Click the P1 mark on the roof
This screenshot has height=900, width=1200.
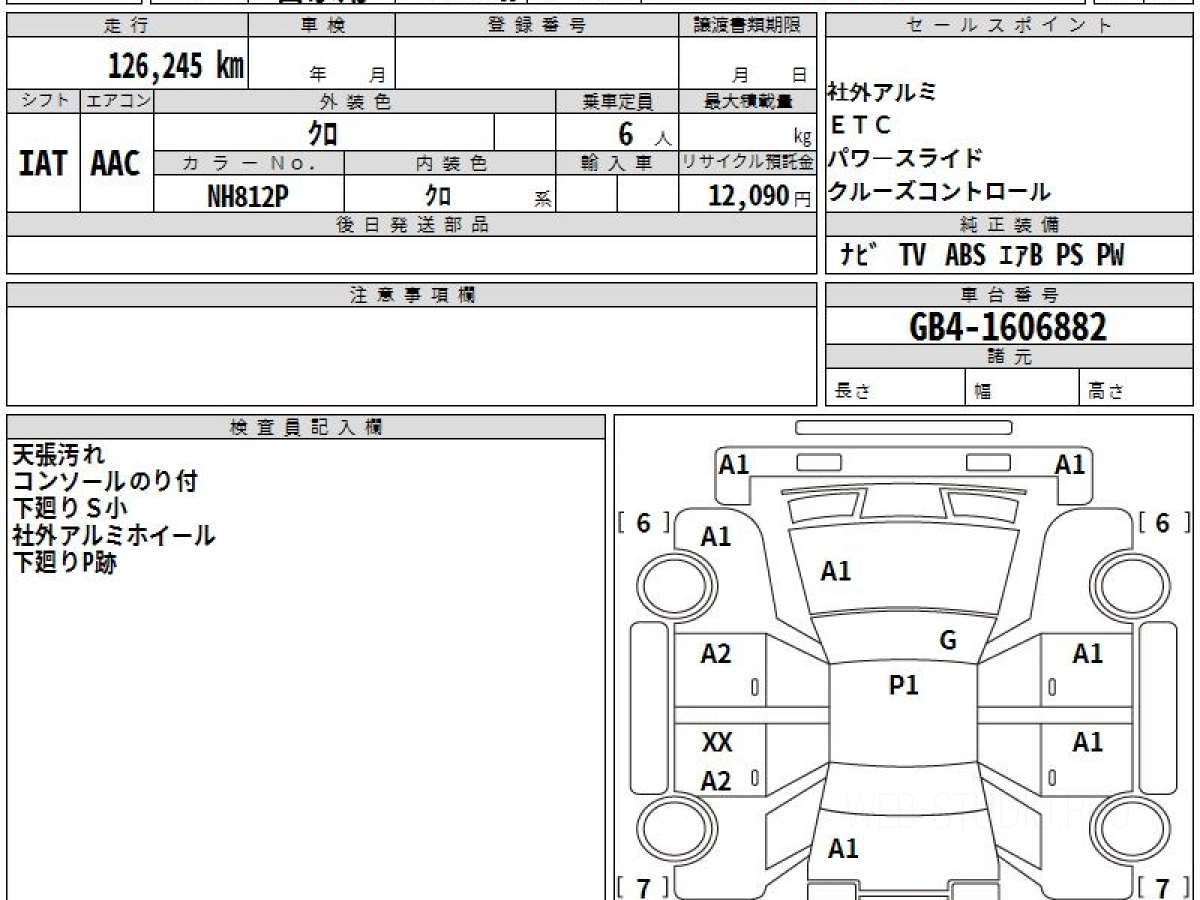[x=903, y=686]
